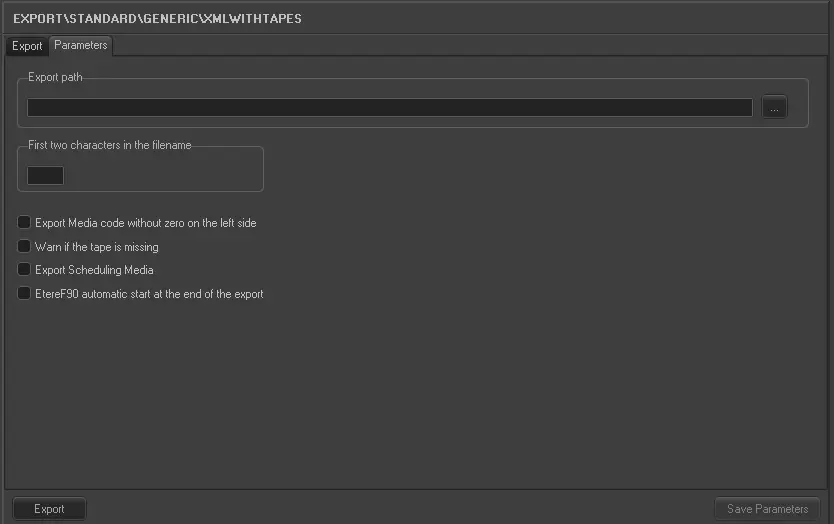This screenshot has width=834, height=524.
Task: Click the 'Warn if the tape is missing' label
Action: [96, 247]
